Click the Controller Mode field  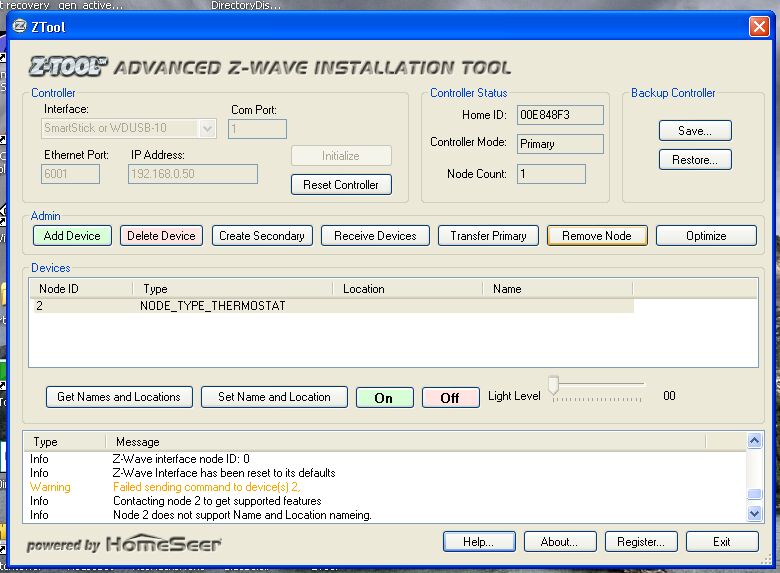[x=560, y=144]
